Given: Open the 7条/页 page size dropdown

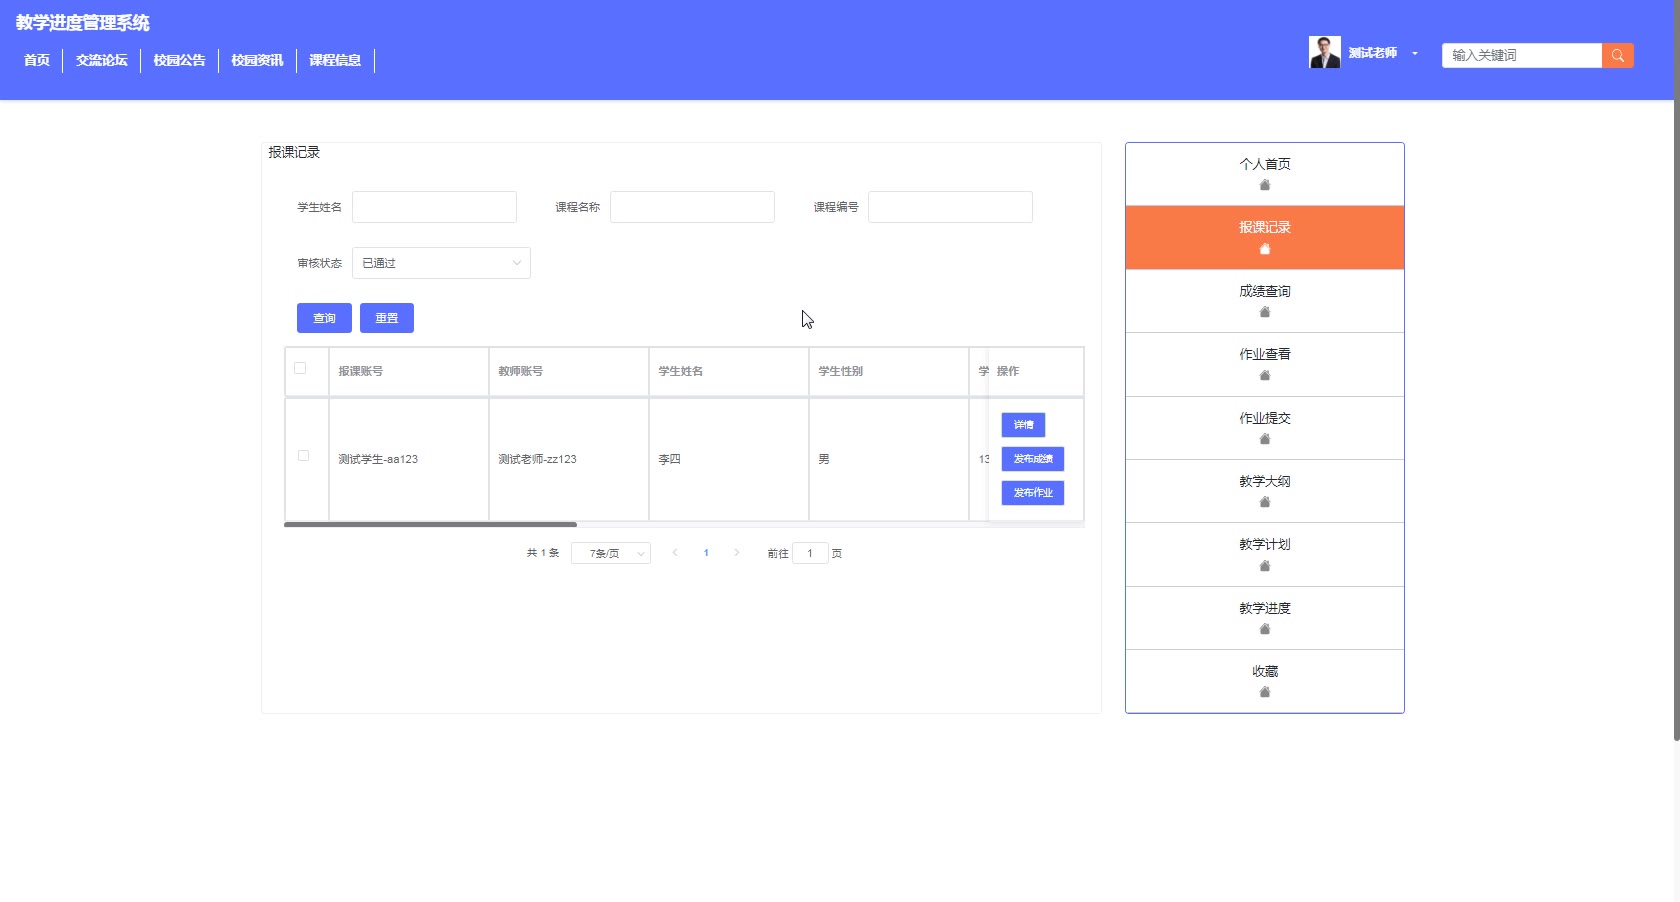Looking at the screenshot, I should (x=611, y=553).
